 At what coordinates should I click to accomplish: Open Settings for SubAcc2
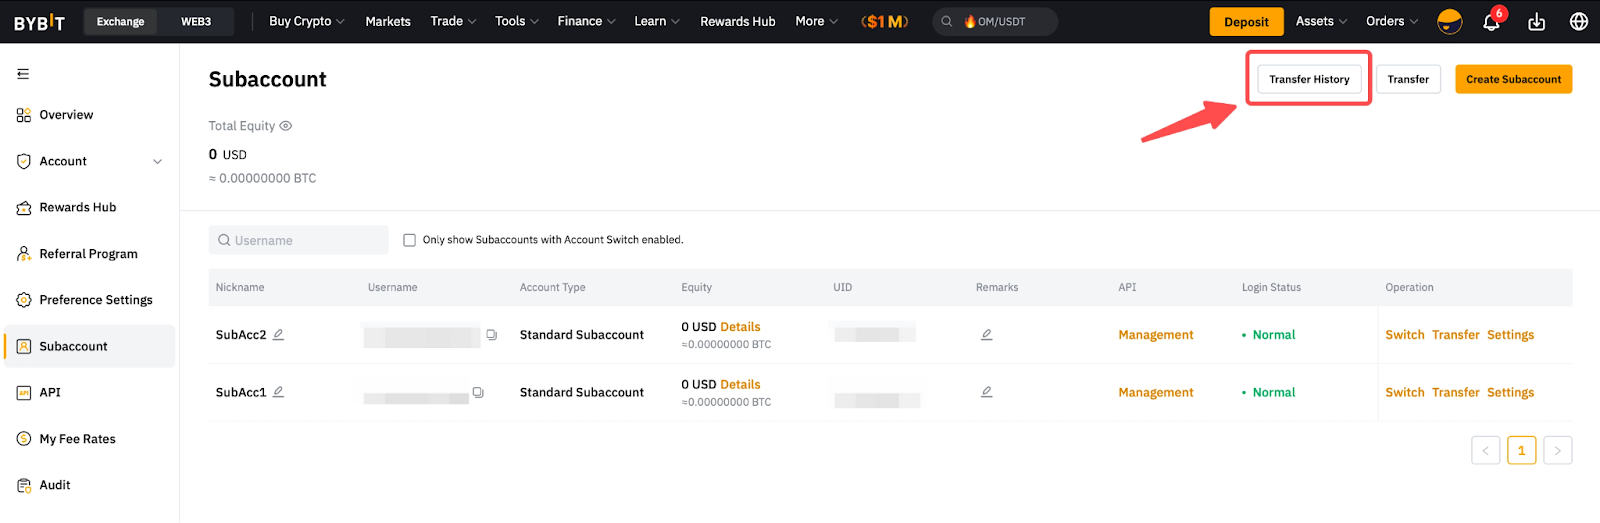click(x=1510, y=335)
